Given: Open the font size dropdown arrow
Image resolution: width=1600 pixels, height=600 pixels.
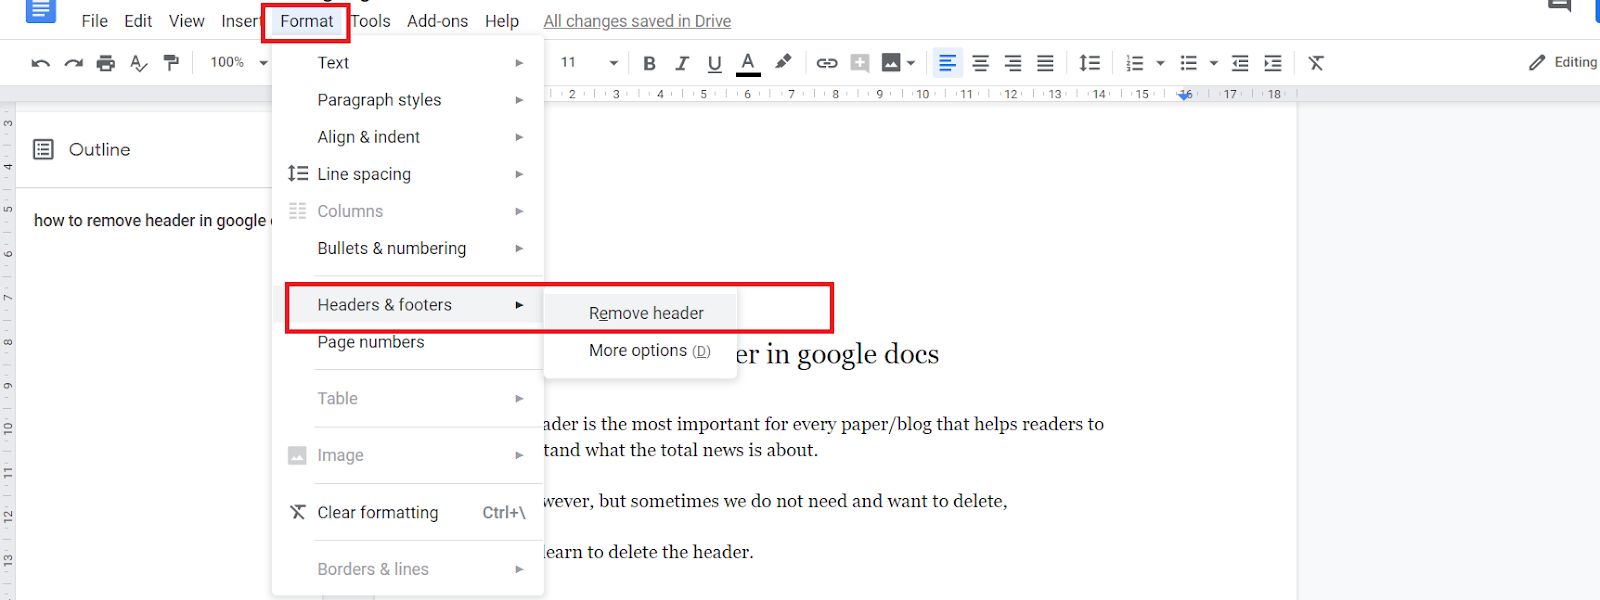Looking at the screenshot, I should coord(613,63).
